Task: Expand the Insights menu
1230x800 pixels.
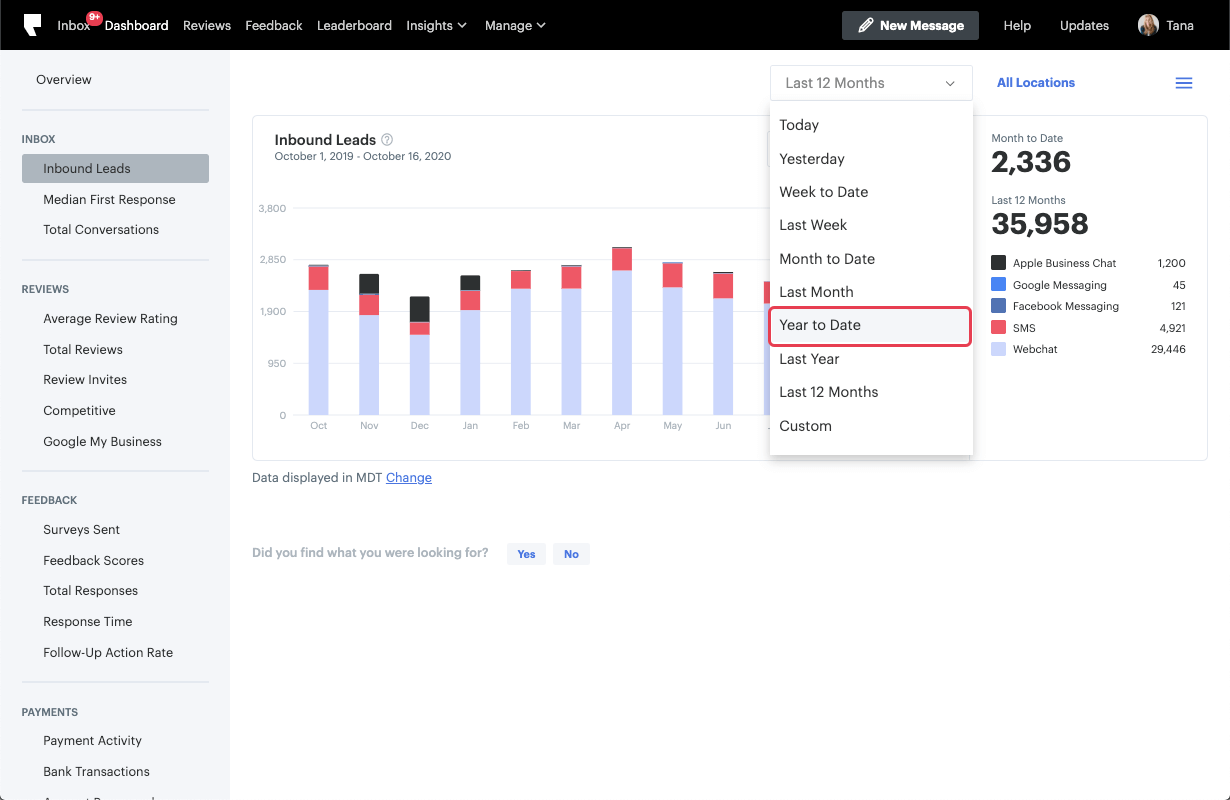Action: 436,25
